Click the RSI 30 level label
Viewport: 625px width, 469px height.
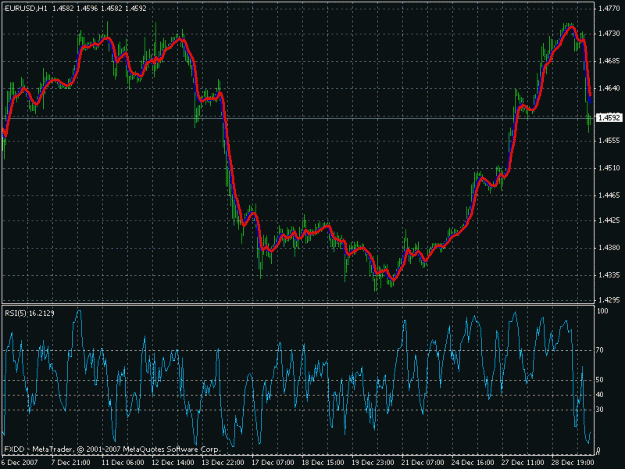point(600,410)
